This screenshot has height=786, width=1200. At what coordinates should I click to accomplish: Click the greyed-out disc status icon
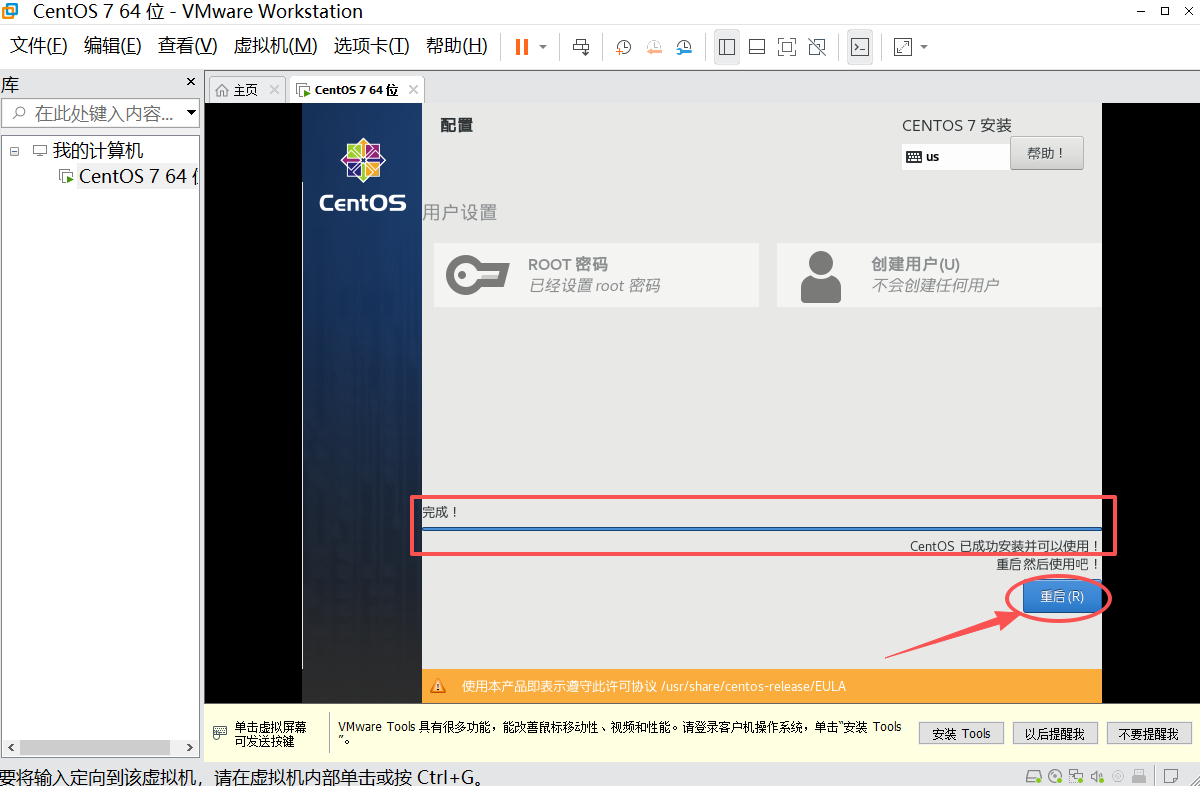(x=1117, y=777)
